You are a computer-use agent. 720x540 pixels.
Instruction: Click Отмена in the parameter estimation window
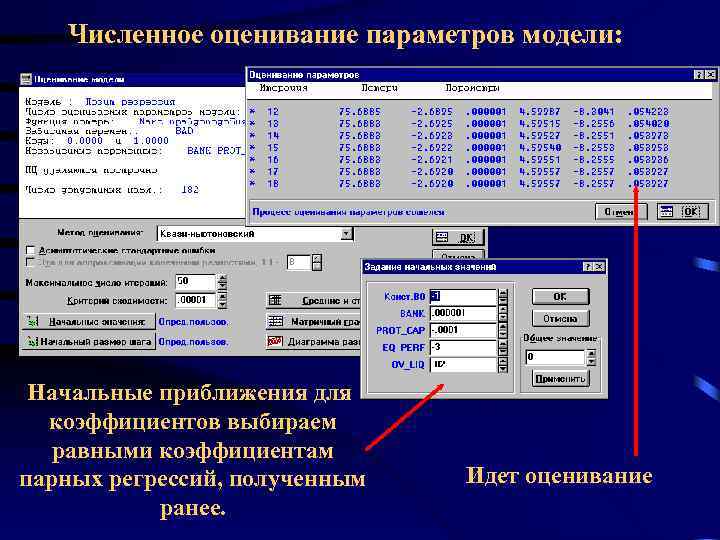pos(621,212)
